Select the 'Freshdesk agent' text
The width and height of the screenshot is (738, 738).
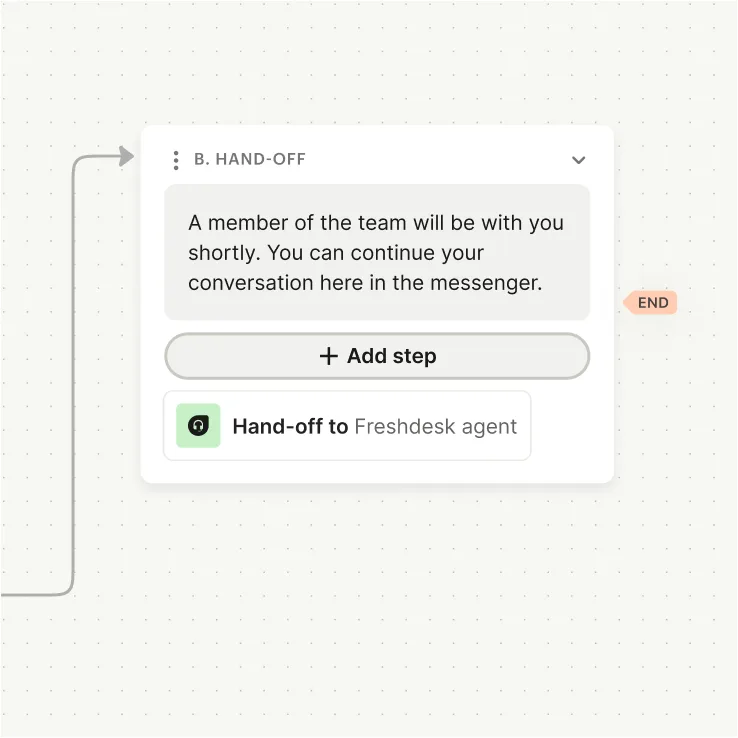(436, 427)
